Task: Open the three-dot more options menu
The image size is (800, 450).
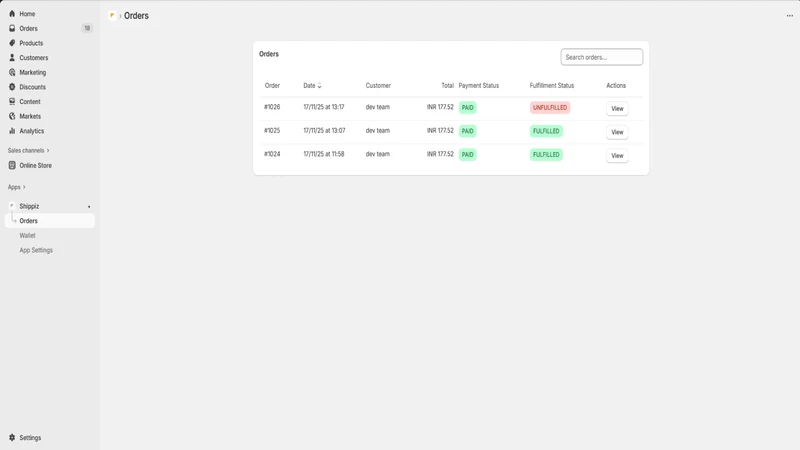Action: [x=790, y=16]
